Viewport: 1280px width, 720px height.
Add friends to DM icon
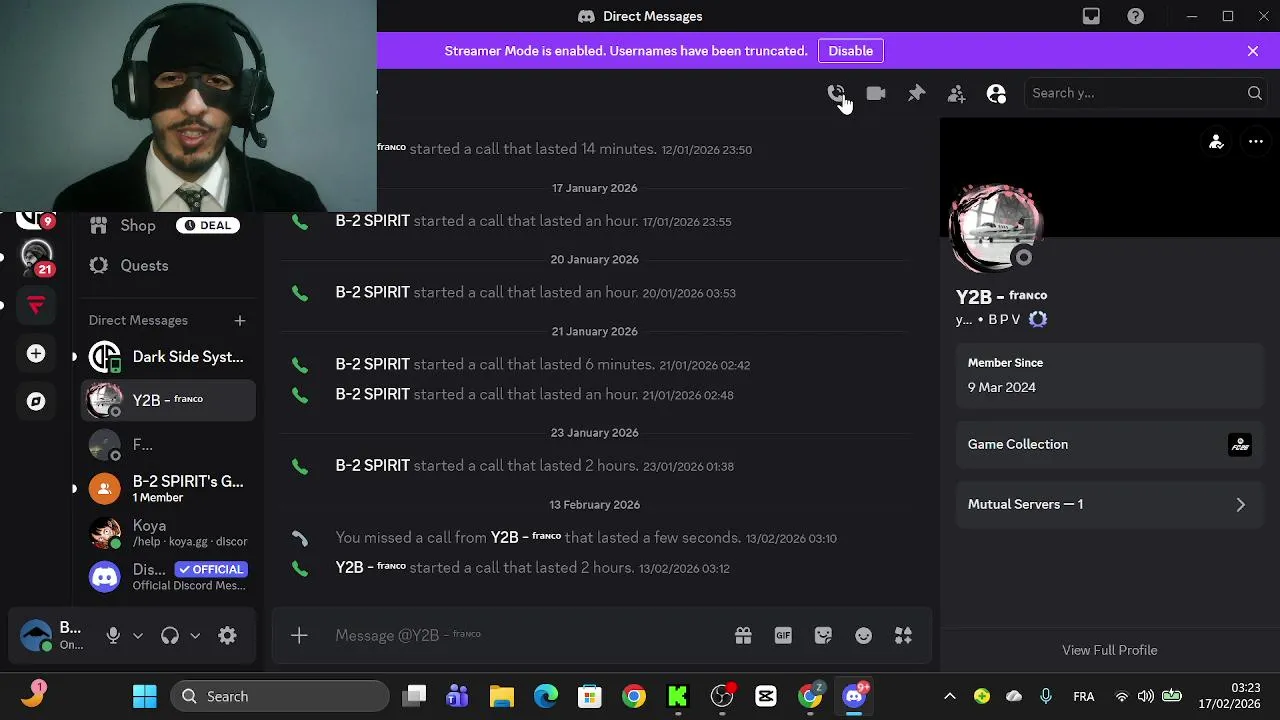pyautogui.click(x=956, y=93)
